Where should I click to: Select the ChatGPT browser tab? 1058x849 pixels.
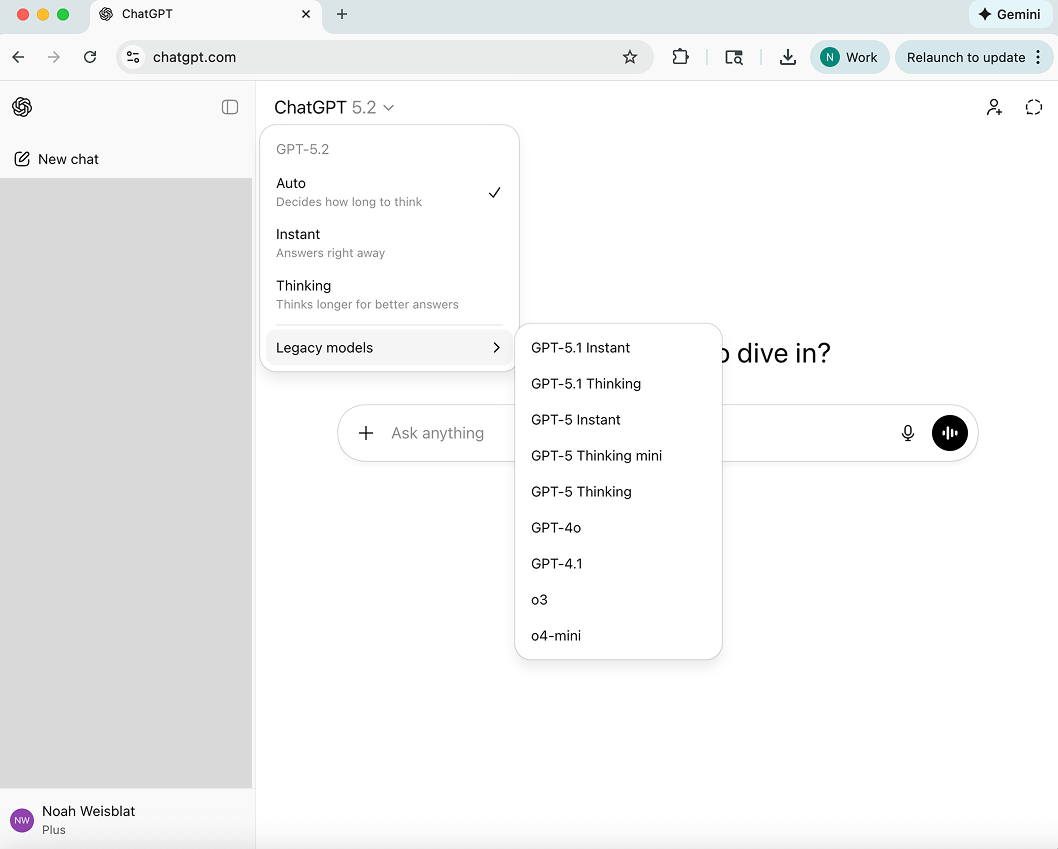[x=206, y=15]
